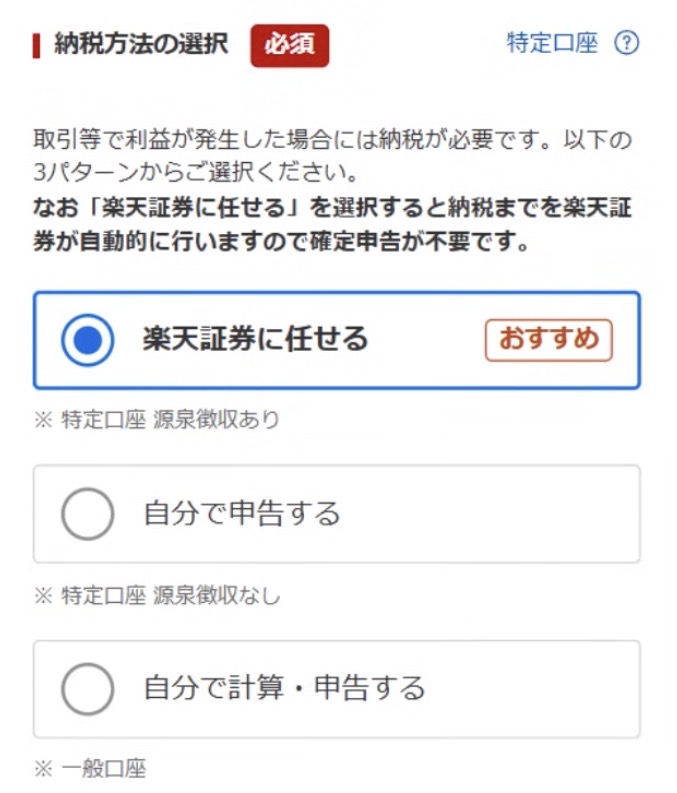The width and height of the screenshot is (677, 793).
Task: Click the おすすめ badge
Action: [548, 340]
